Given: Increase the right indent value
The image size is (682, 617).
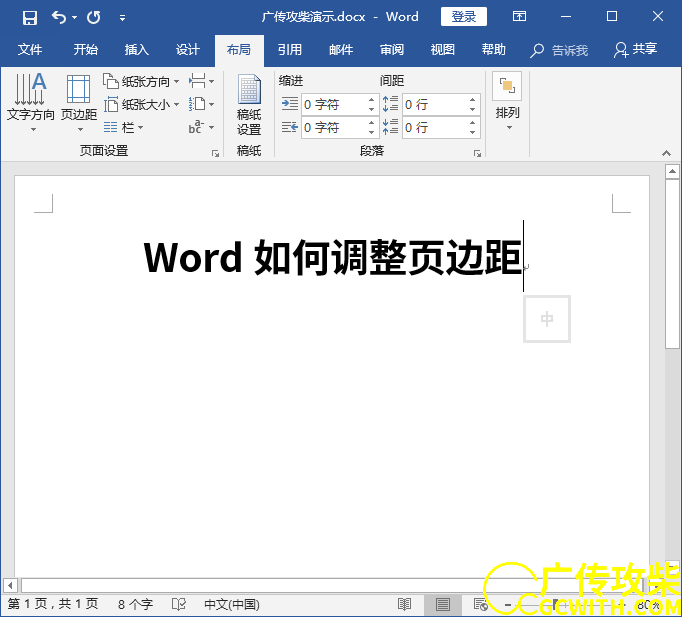Looking at the screenshot, I should pyautogui.click(x=371, y=123).
